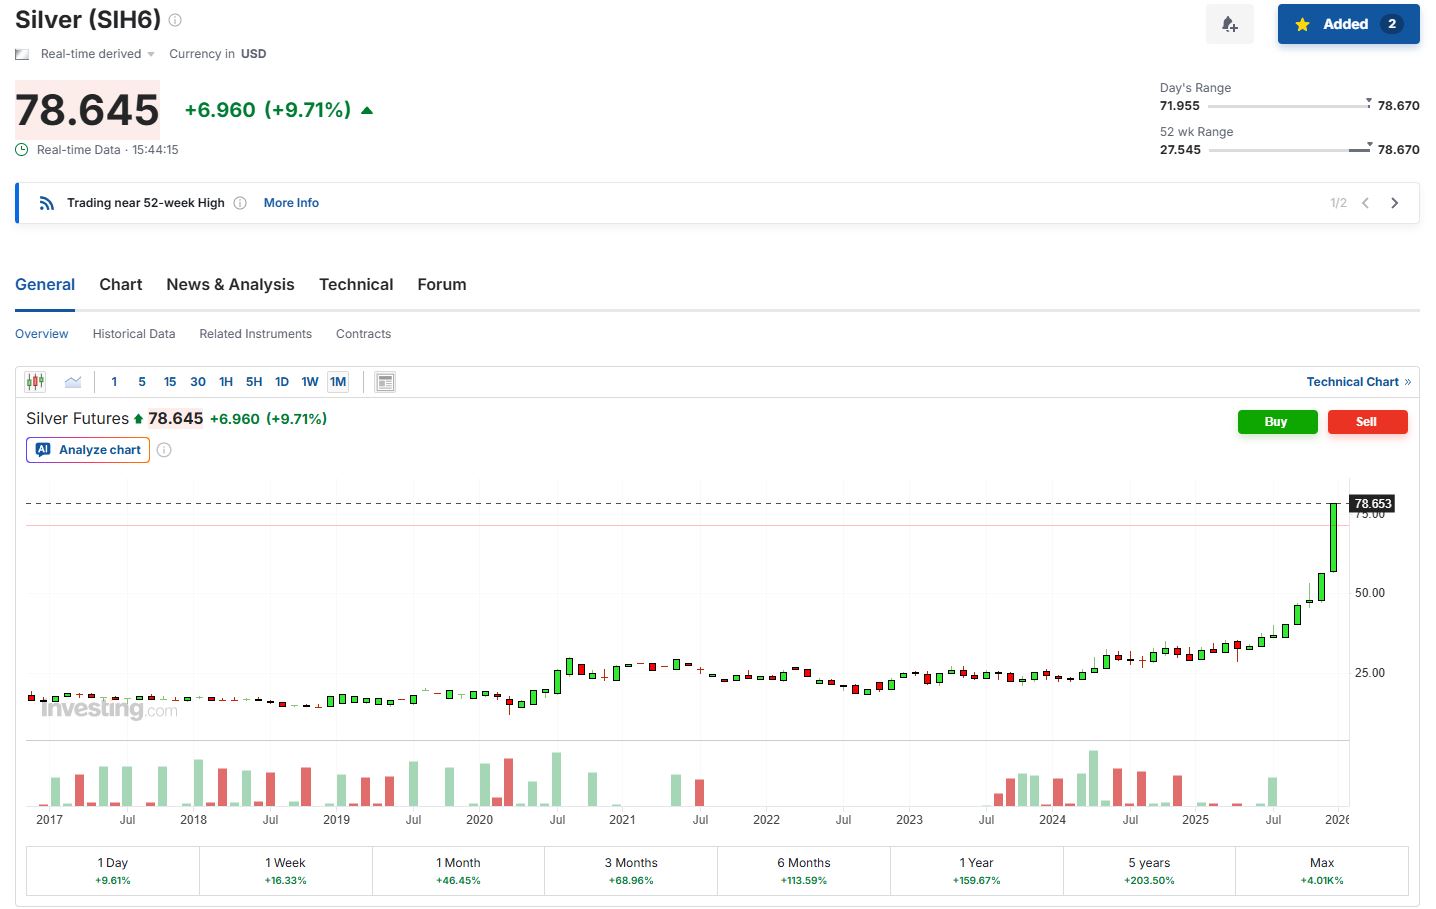This screenshot has width=1436, height=909.
Task: Select the 1 Week performance range
Action: [x=286, y=871]
